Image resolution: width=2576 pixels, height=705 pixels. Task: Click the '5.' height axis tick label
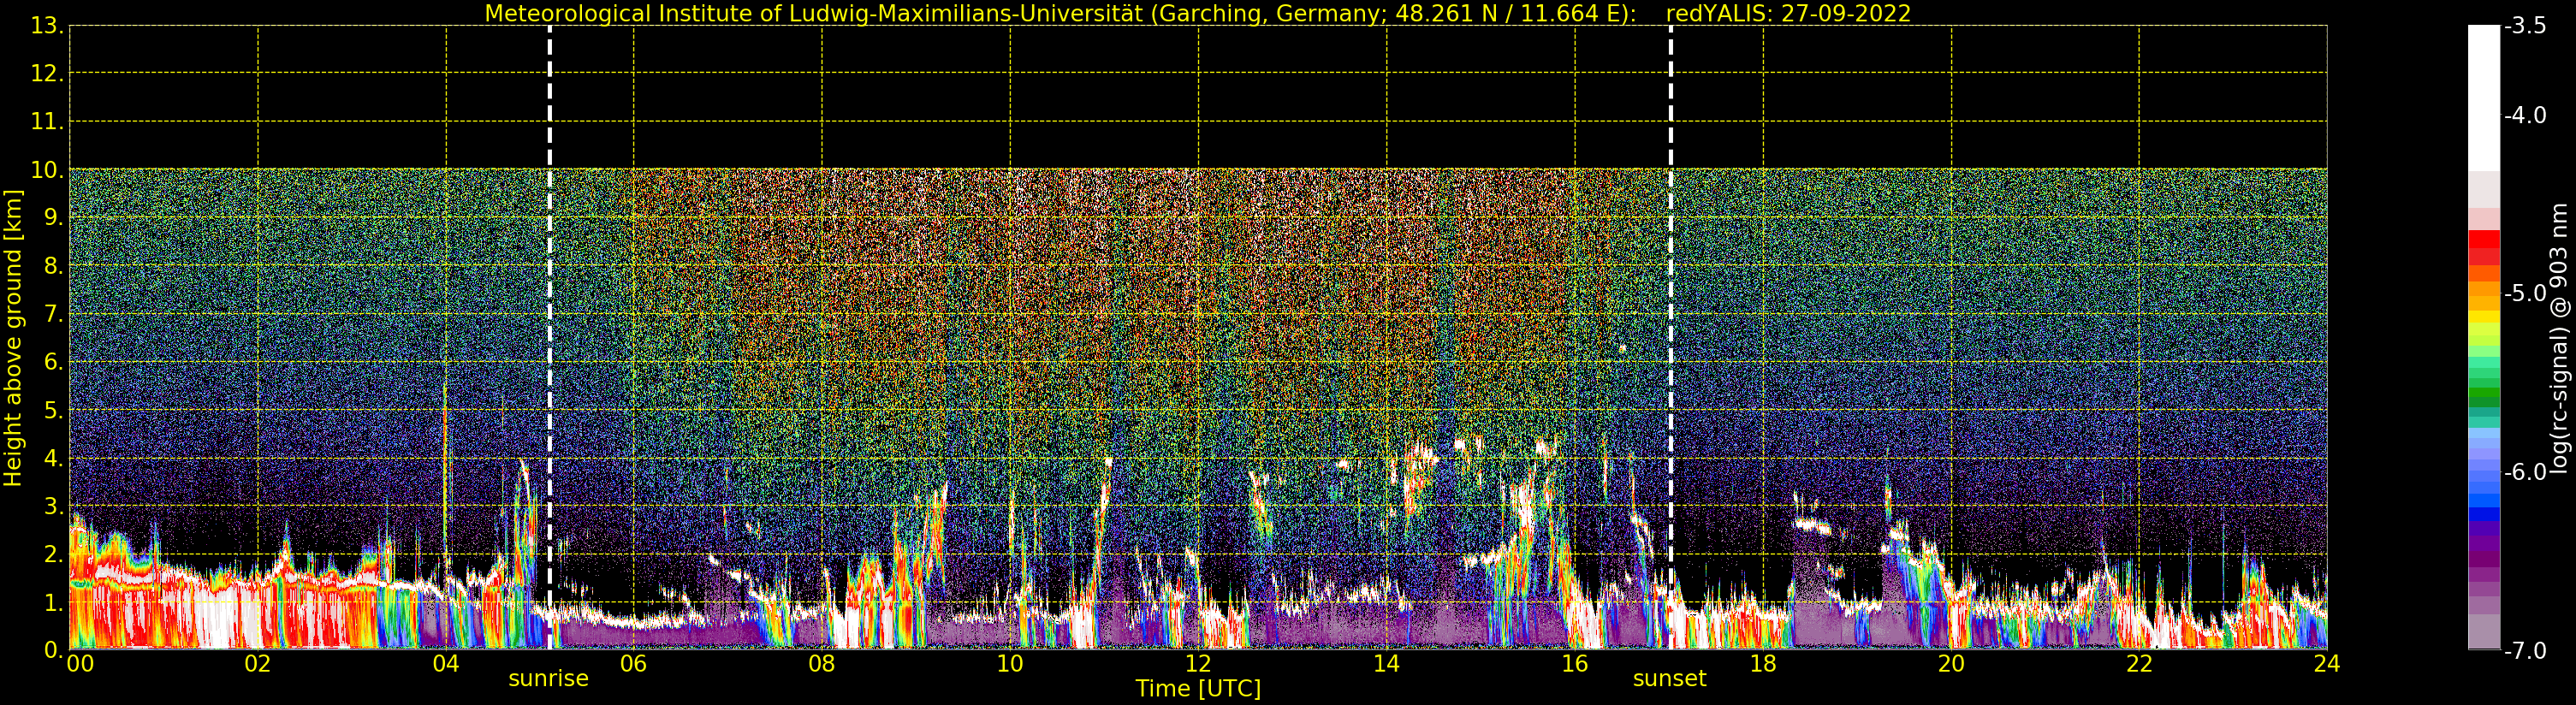tap(54, 410)
